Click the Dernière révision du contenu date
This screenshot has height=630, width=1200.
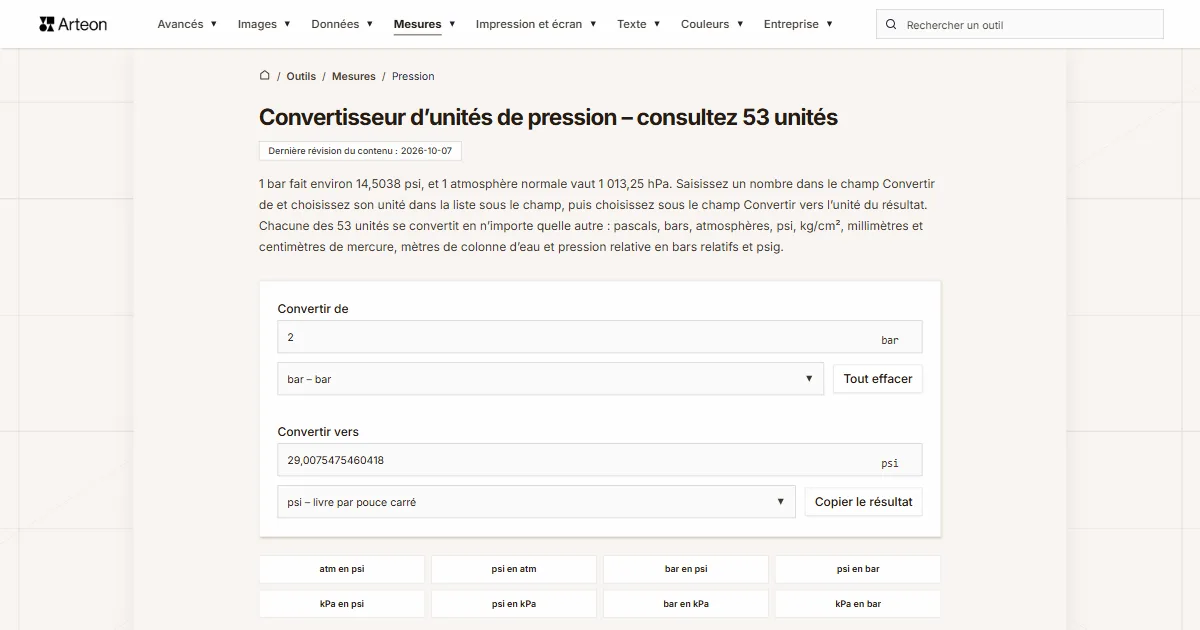pos(360,151)
